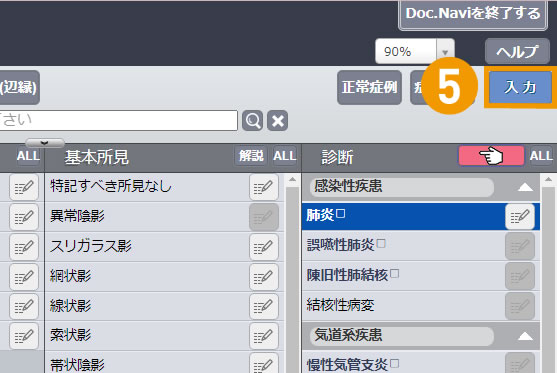Viewport: 557px width, 373px height.
Task: Click the blue 入力 button
Action: [x=520, y=87]
